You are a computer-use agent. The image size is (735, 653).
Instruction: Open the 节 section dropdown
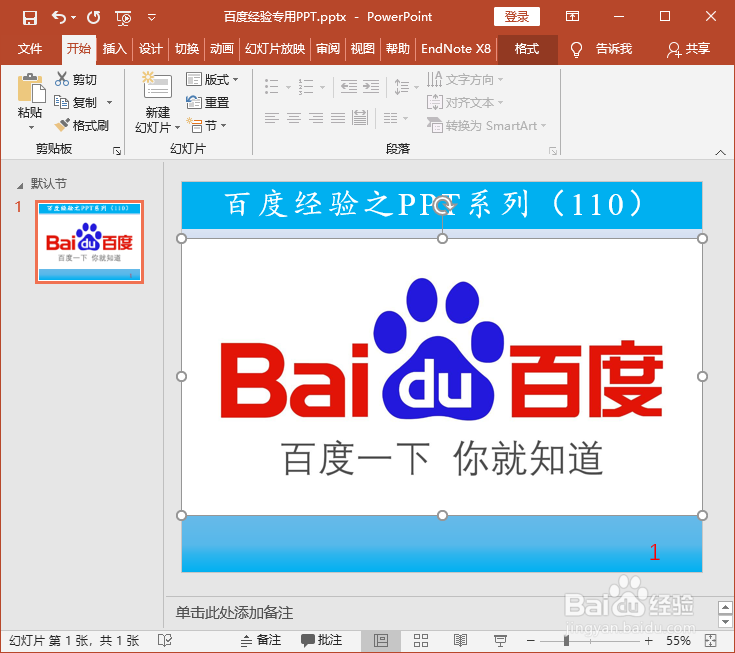(206, 125)
